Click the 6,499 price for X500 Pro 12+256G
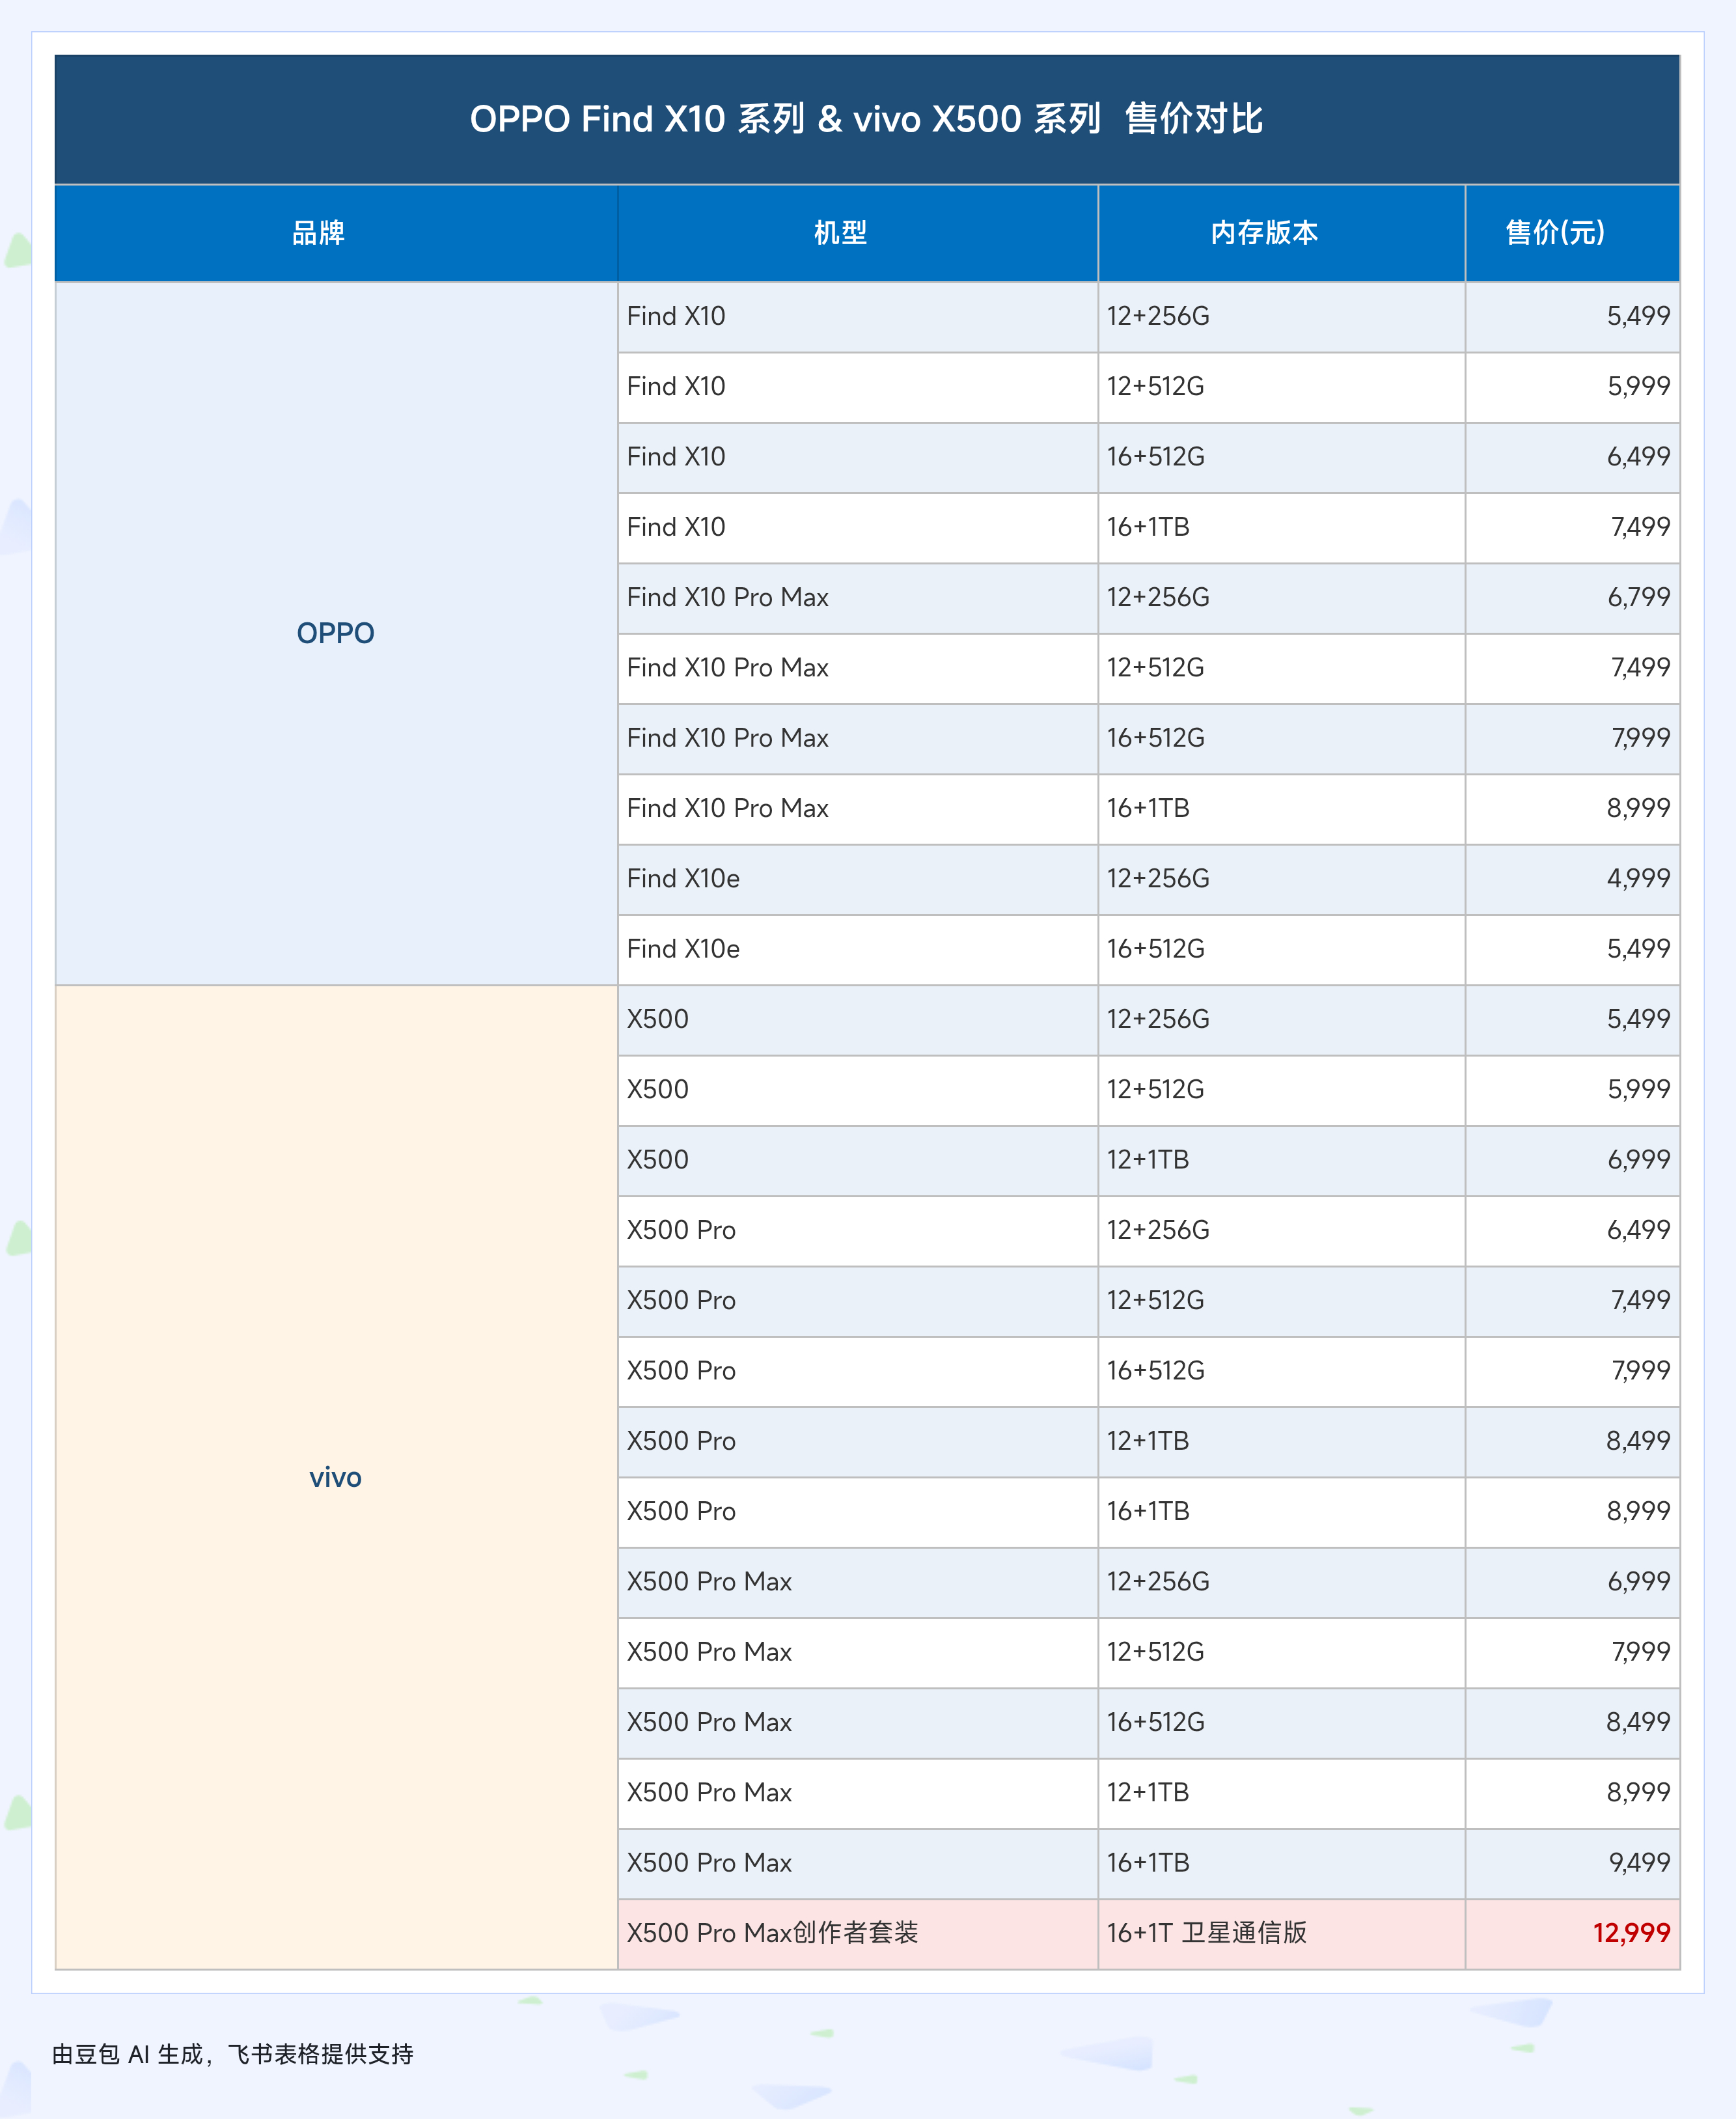1736x2119 pixels. pos(1572,1231)
